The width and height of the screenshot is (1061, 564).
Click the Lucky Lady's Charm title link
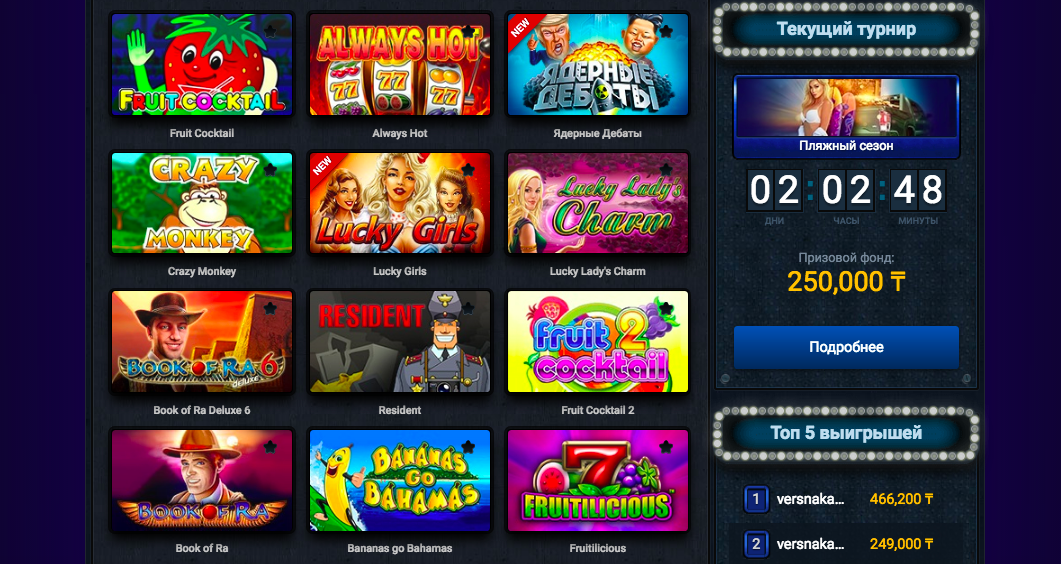click(597, 271)
